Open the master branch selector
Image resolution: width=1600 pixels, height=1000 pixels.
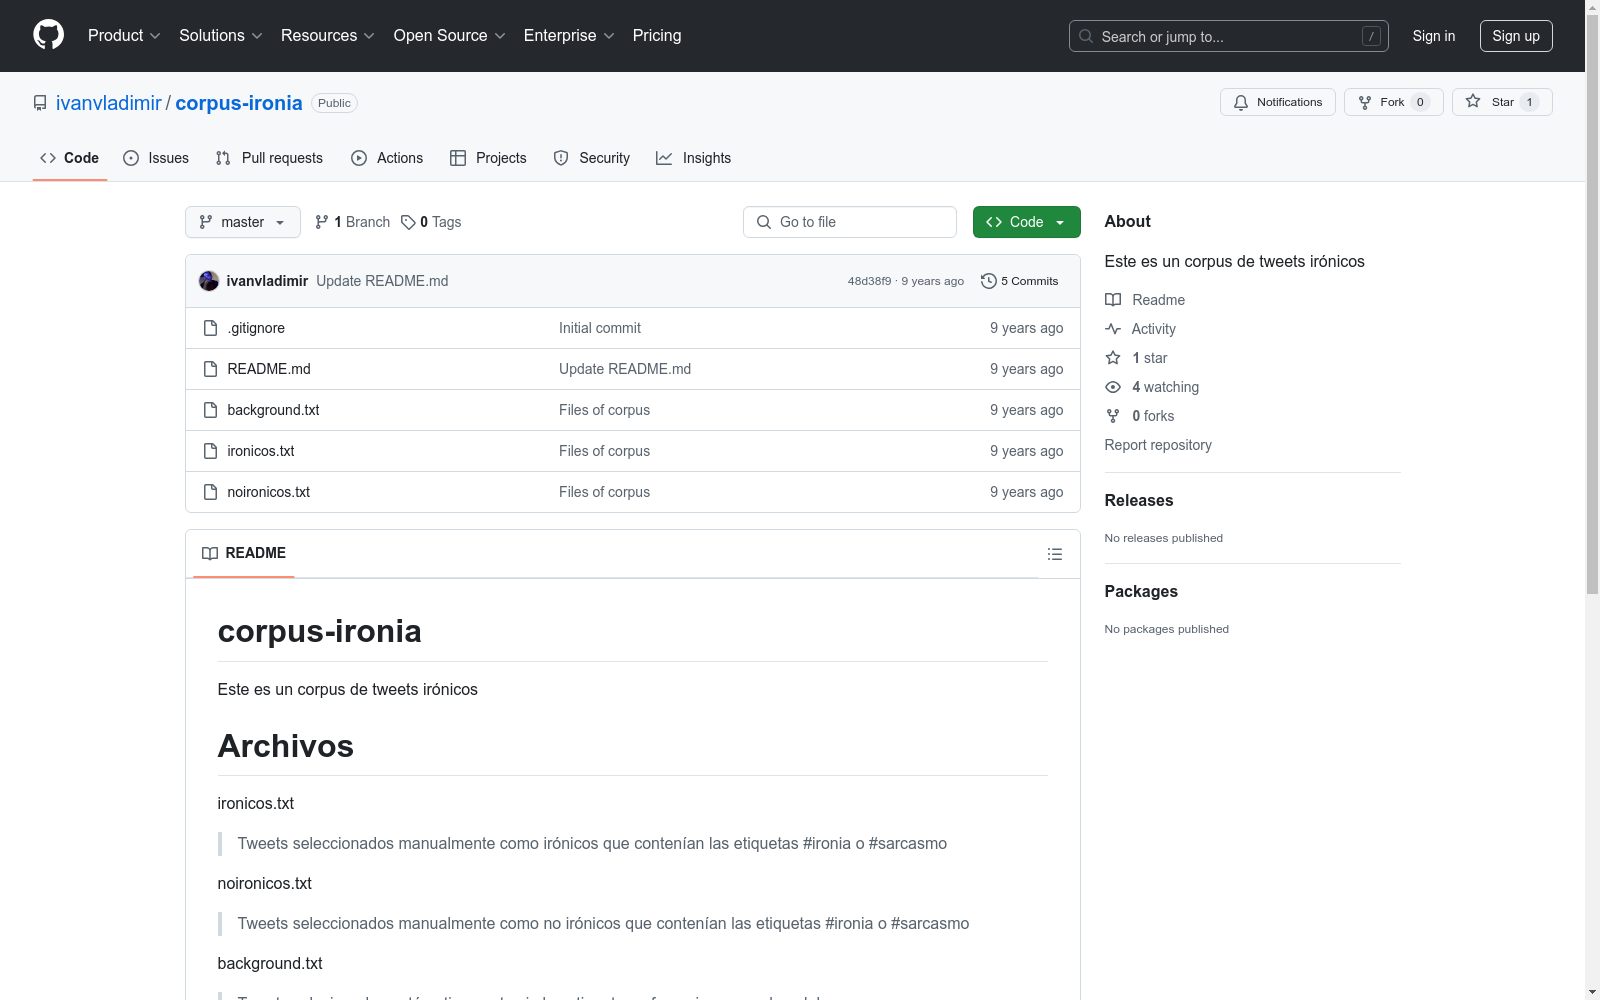pyautogui.click(x=243, y=222)
